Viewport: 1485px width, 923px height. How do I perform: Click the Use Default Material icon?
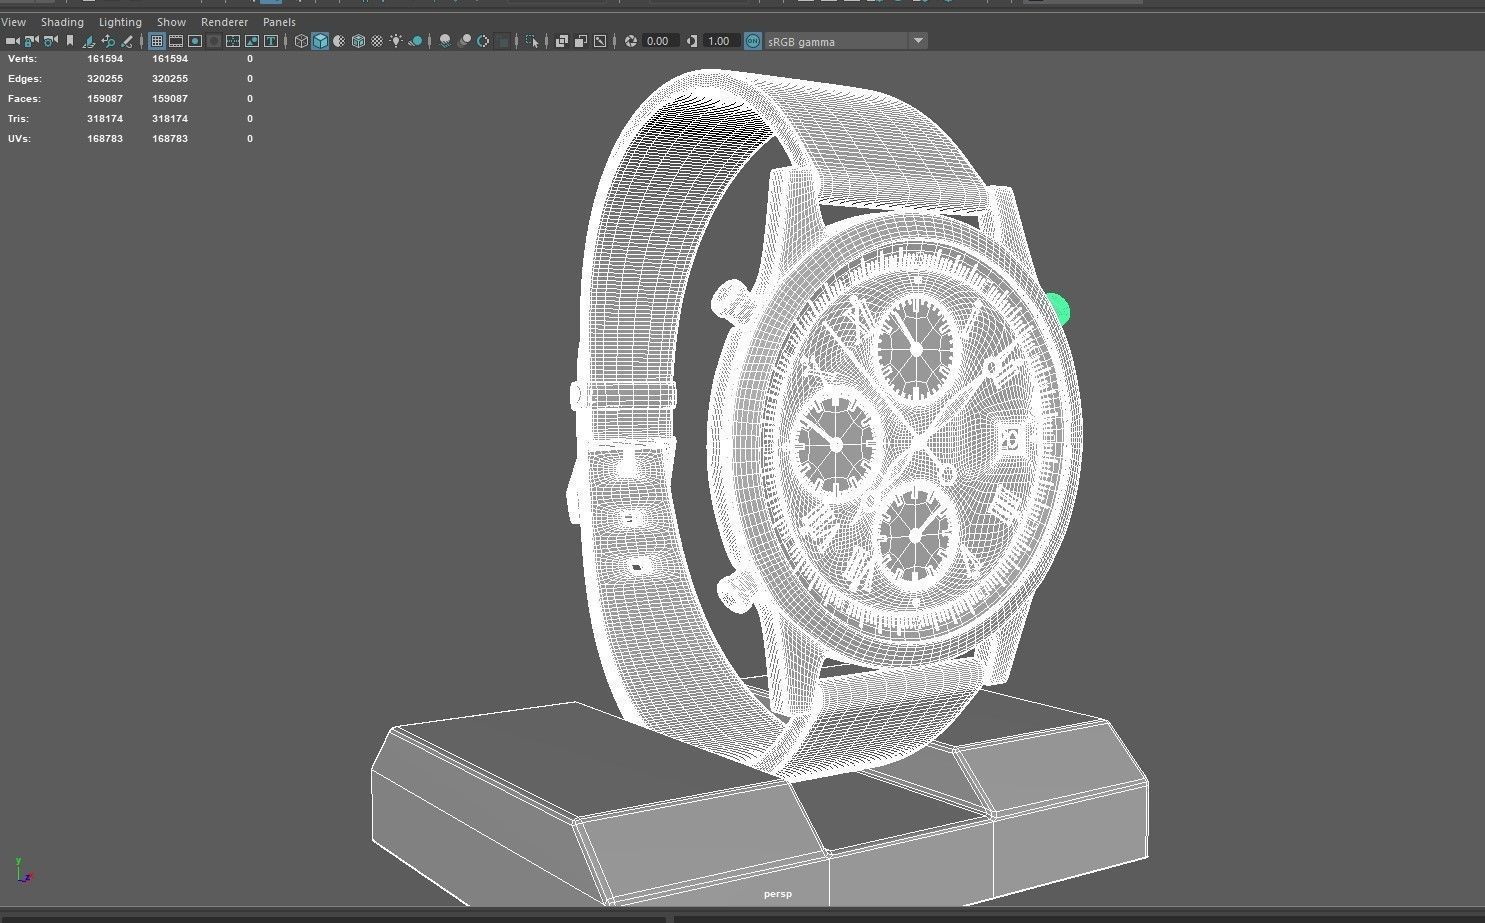[x=339, y=41]
